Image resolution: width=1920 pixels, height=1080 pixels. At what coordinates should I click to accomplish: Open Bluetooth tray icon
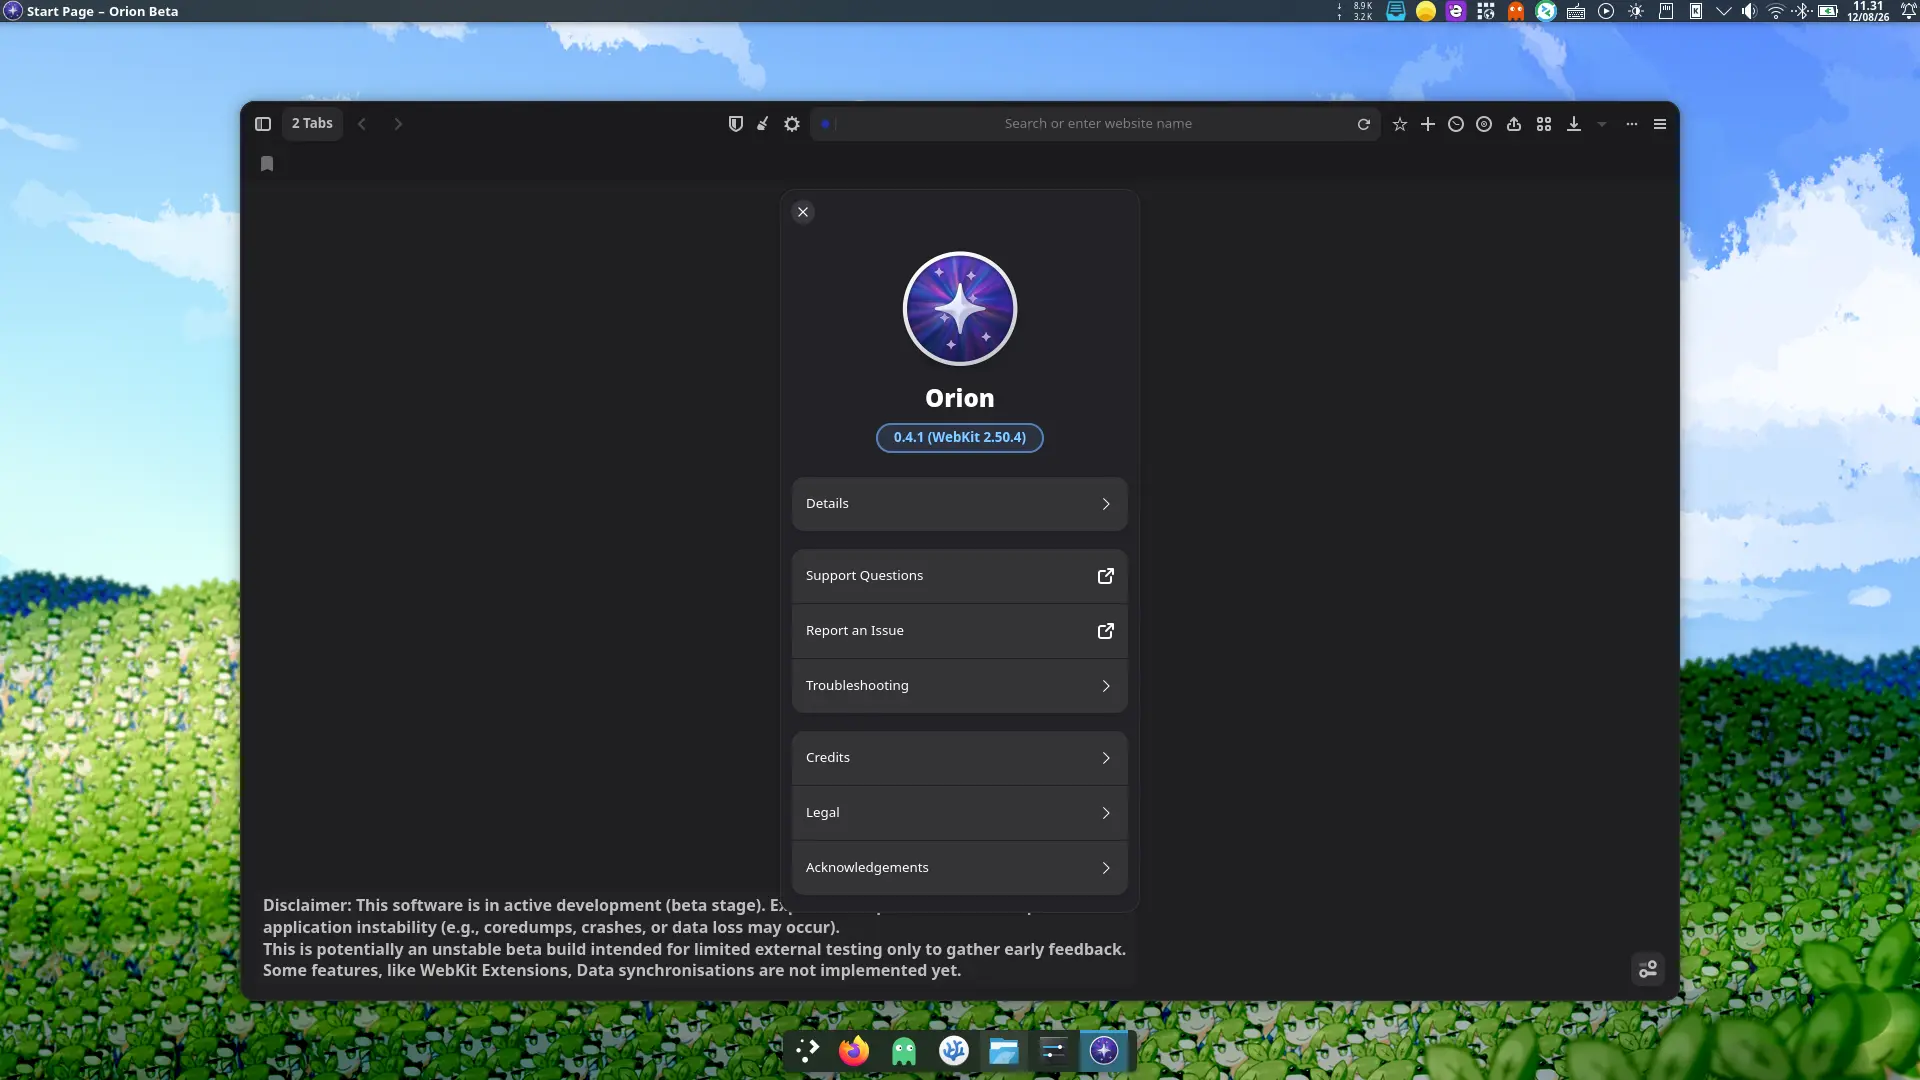[x=1802, y=12]
